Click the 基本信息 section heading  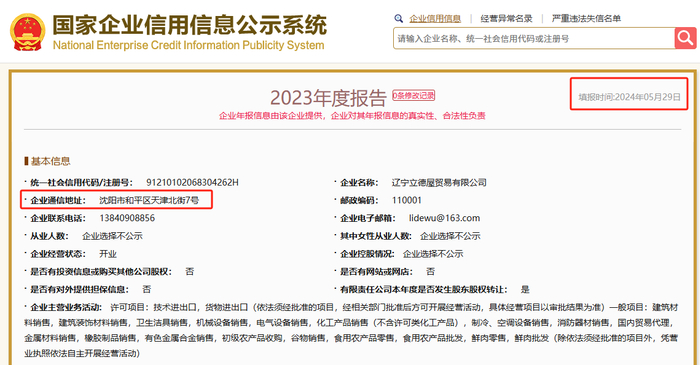[50, 161]
